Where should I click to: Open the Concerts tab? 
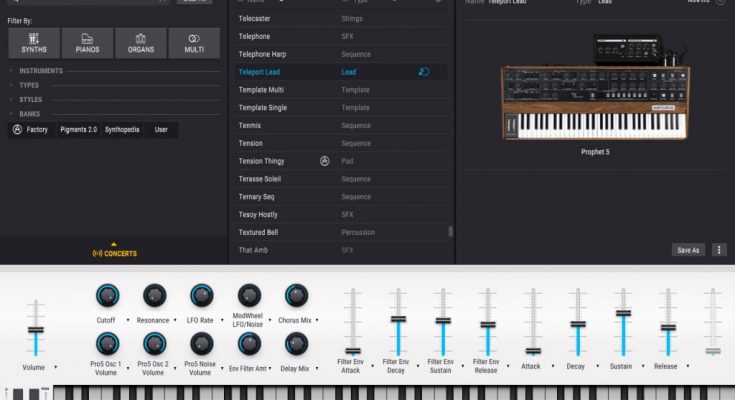[x=114, y=252]
